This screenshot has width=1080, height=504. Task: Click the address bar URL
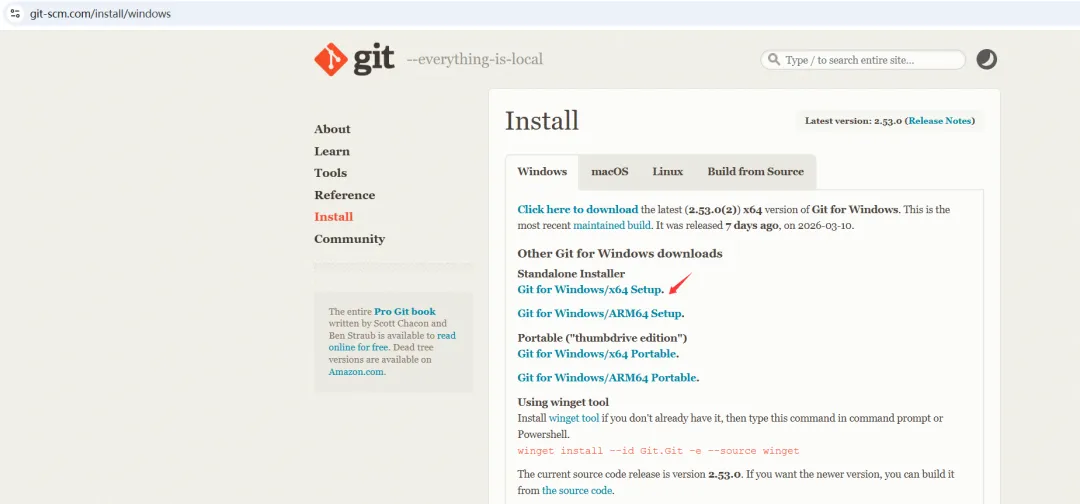[101, 14]
